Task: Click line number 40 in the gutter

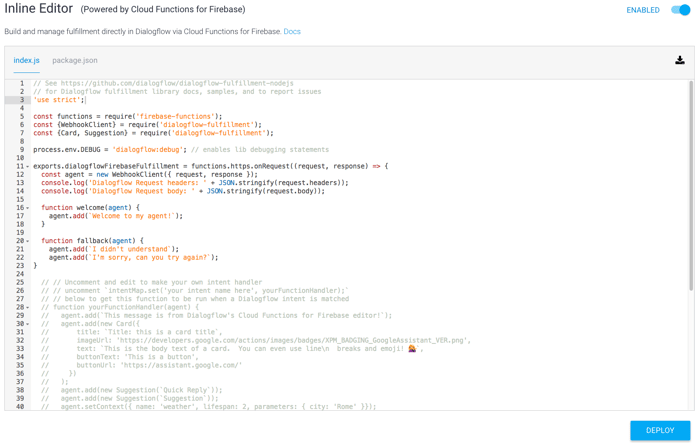Action: (x=19, y=407)
